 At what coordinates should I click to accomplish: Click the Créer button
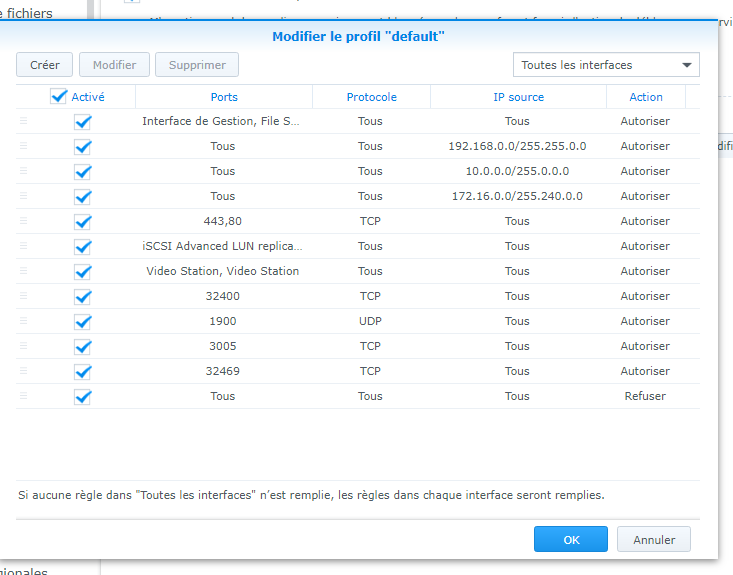tap(44, 65)
